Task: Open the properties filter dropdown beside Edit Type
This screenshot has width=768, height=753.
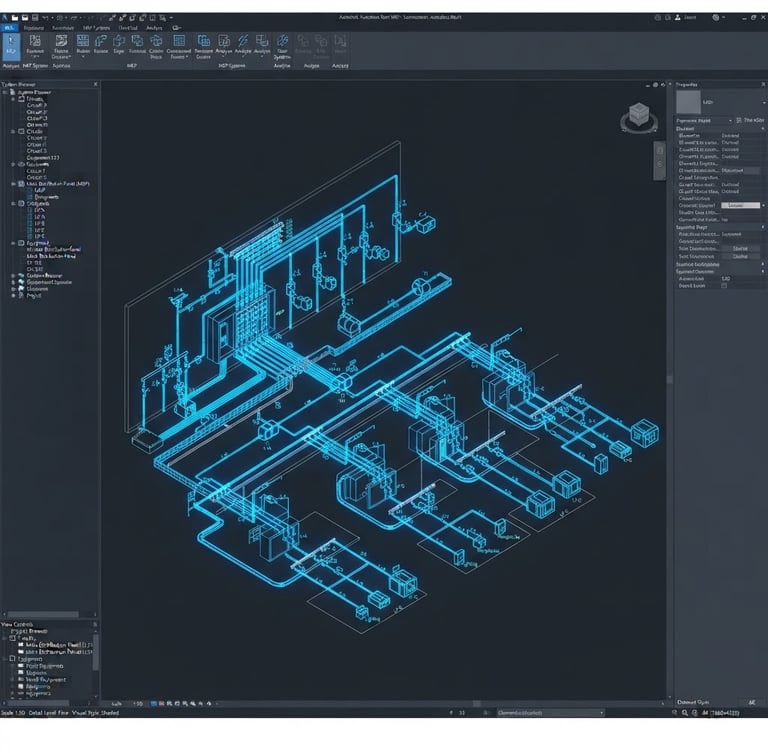Action: [730, 121]
